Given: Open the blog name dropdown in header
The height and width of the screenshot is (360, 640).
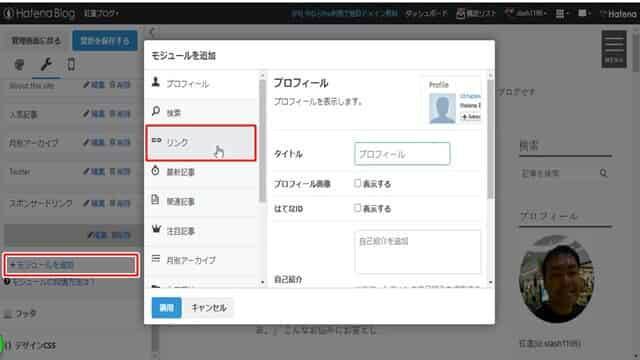Looking at the screenshot, I should (101, 13).
